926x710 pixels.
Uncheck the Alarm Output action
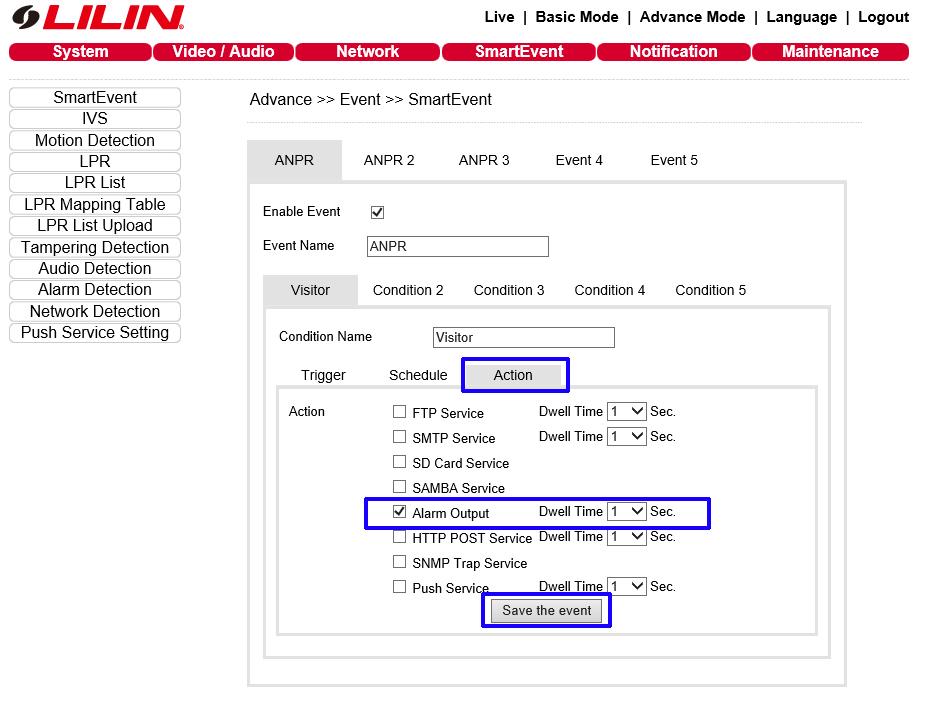click(x=400, y=512)
